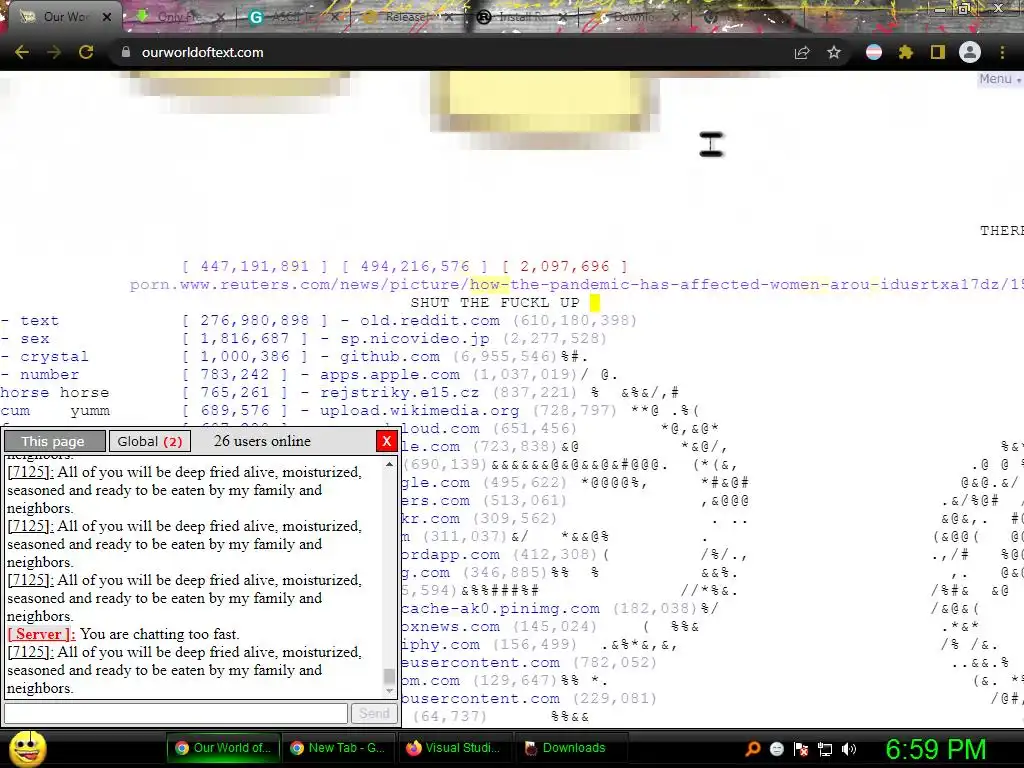Switch to 'New Tab - G...' taskbar window
The height and width of the screenshot is (768, 1024).
click(x=338, y=748)
